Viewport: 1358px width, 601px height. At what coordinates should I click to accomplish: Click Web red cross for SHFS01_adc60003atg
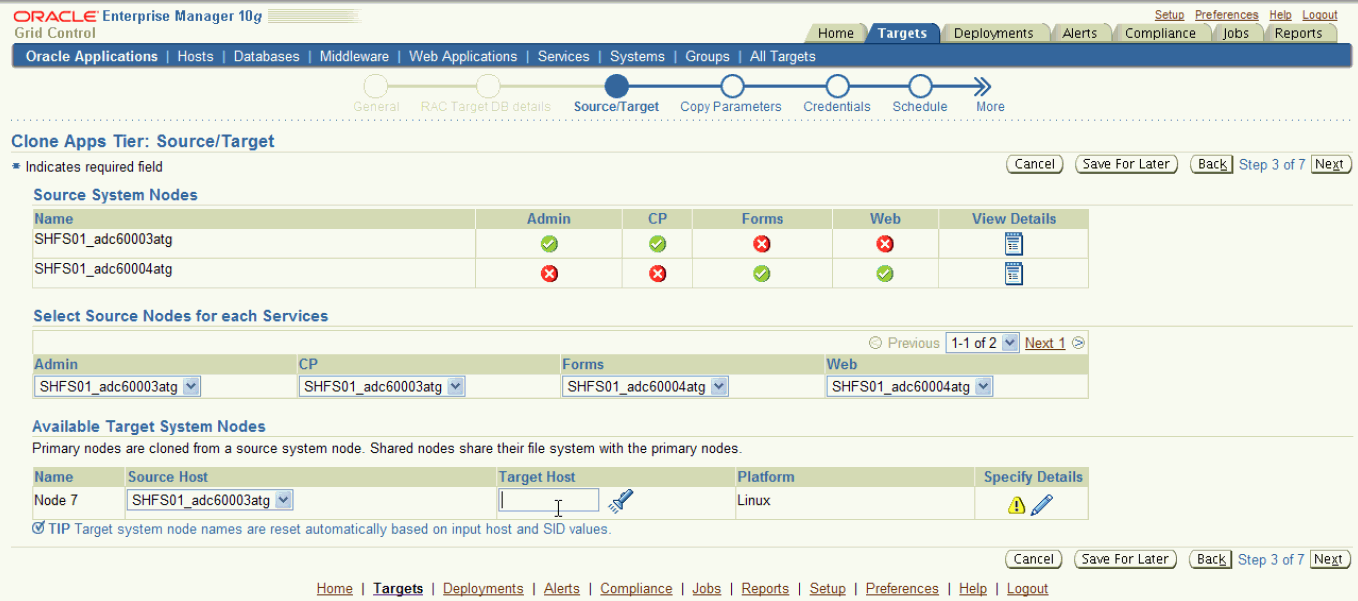pos(885,244)
